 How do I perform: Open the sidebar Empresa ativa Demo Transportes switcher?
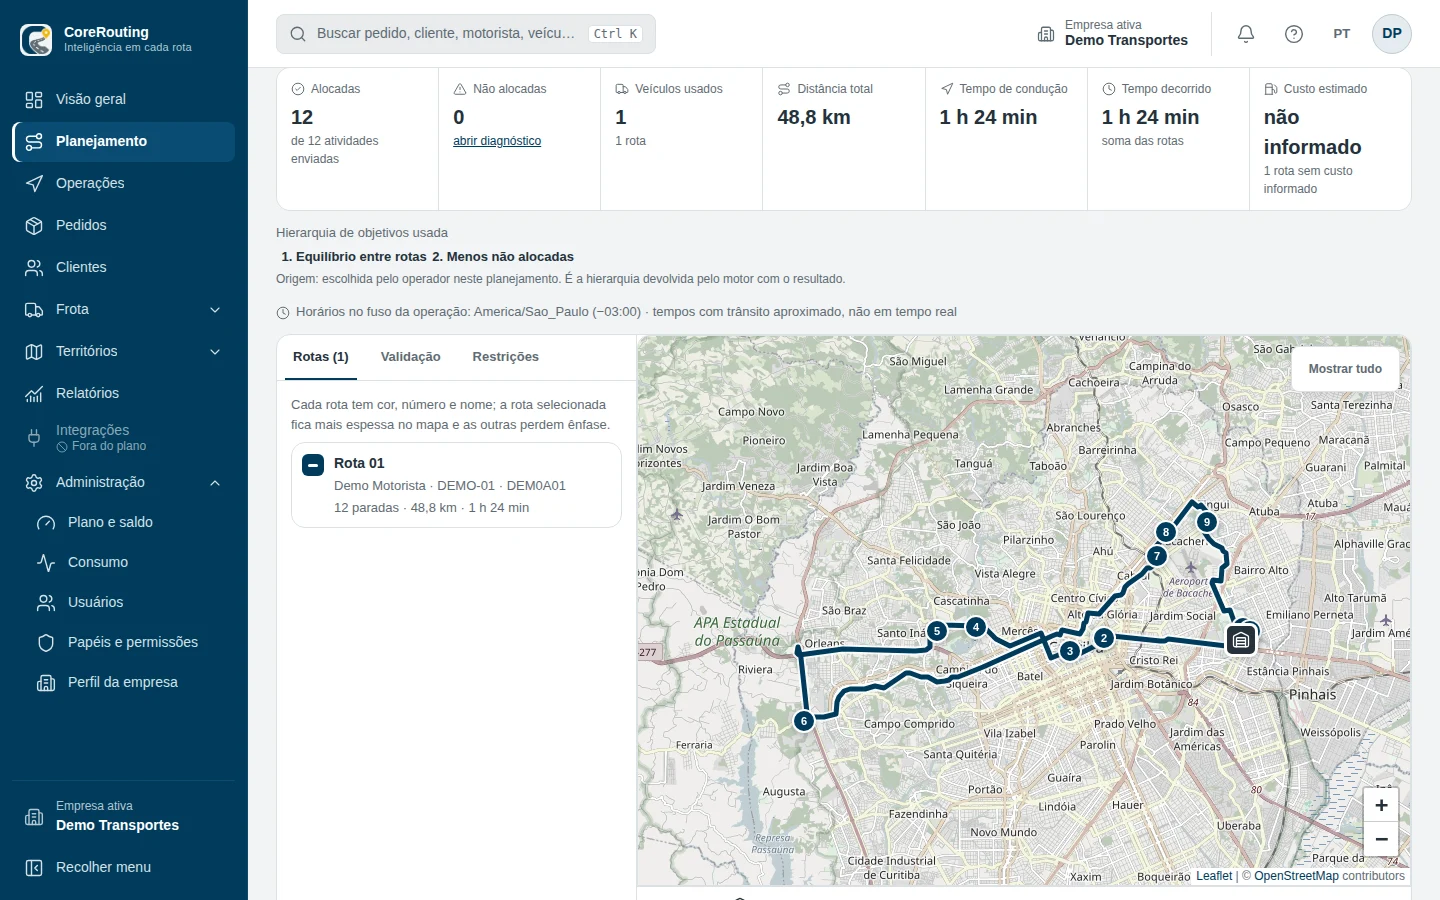click(x=124, y=816)
